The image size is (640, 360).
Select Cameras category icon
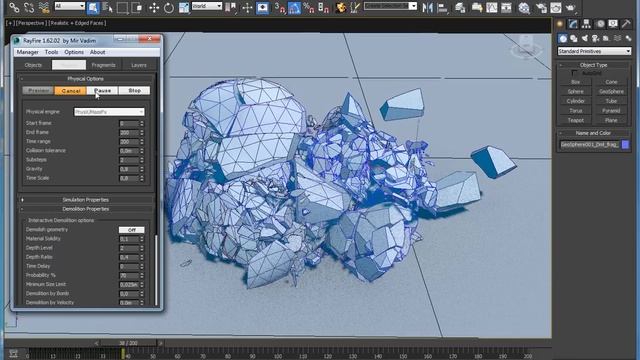(x=595, y=38)
